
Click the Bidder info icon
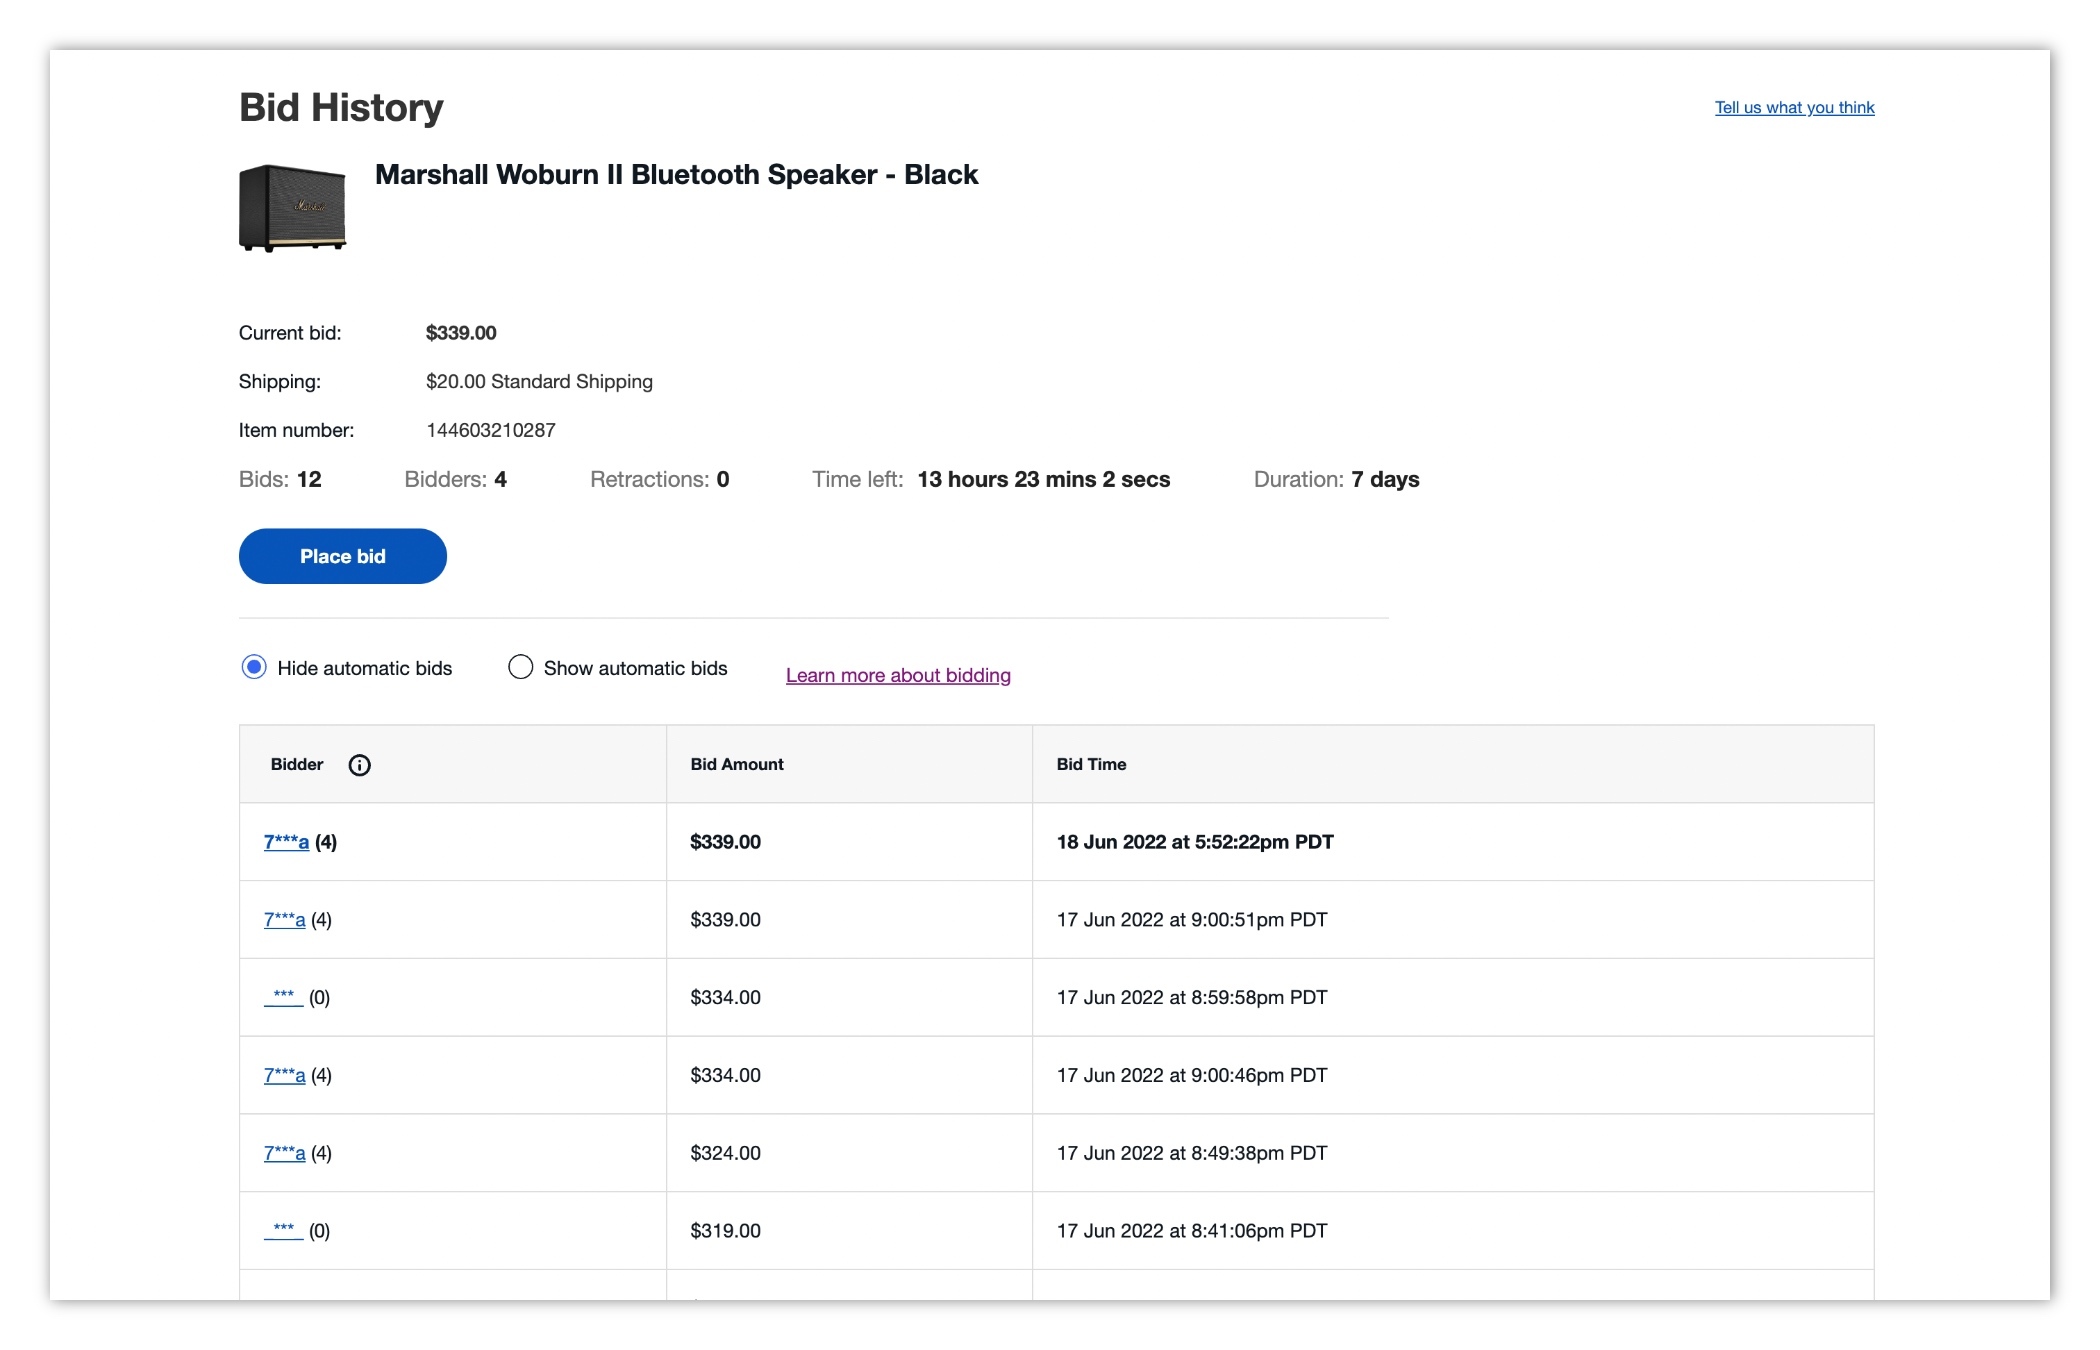[x=359, y=765]
